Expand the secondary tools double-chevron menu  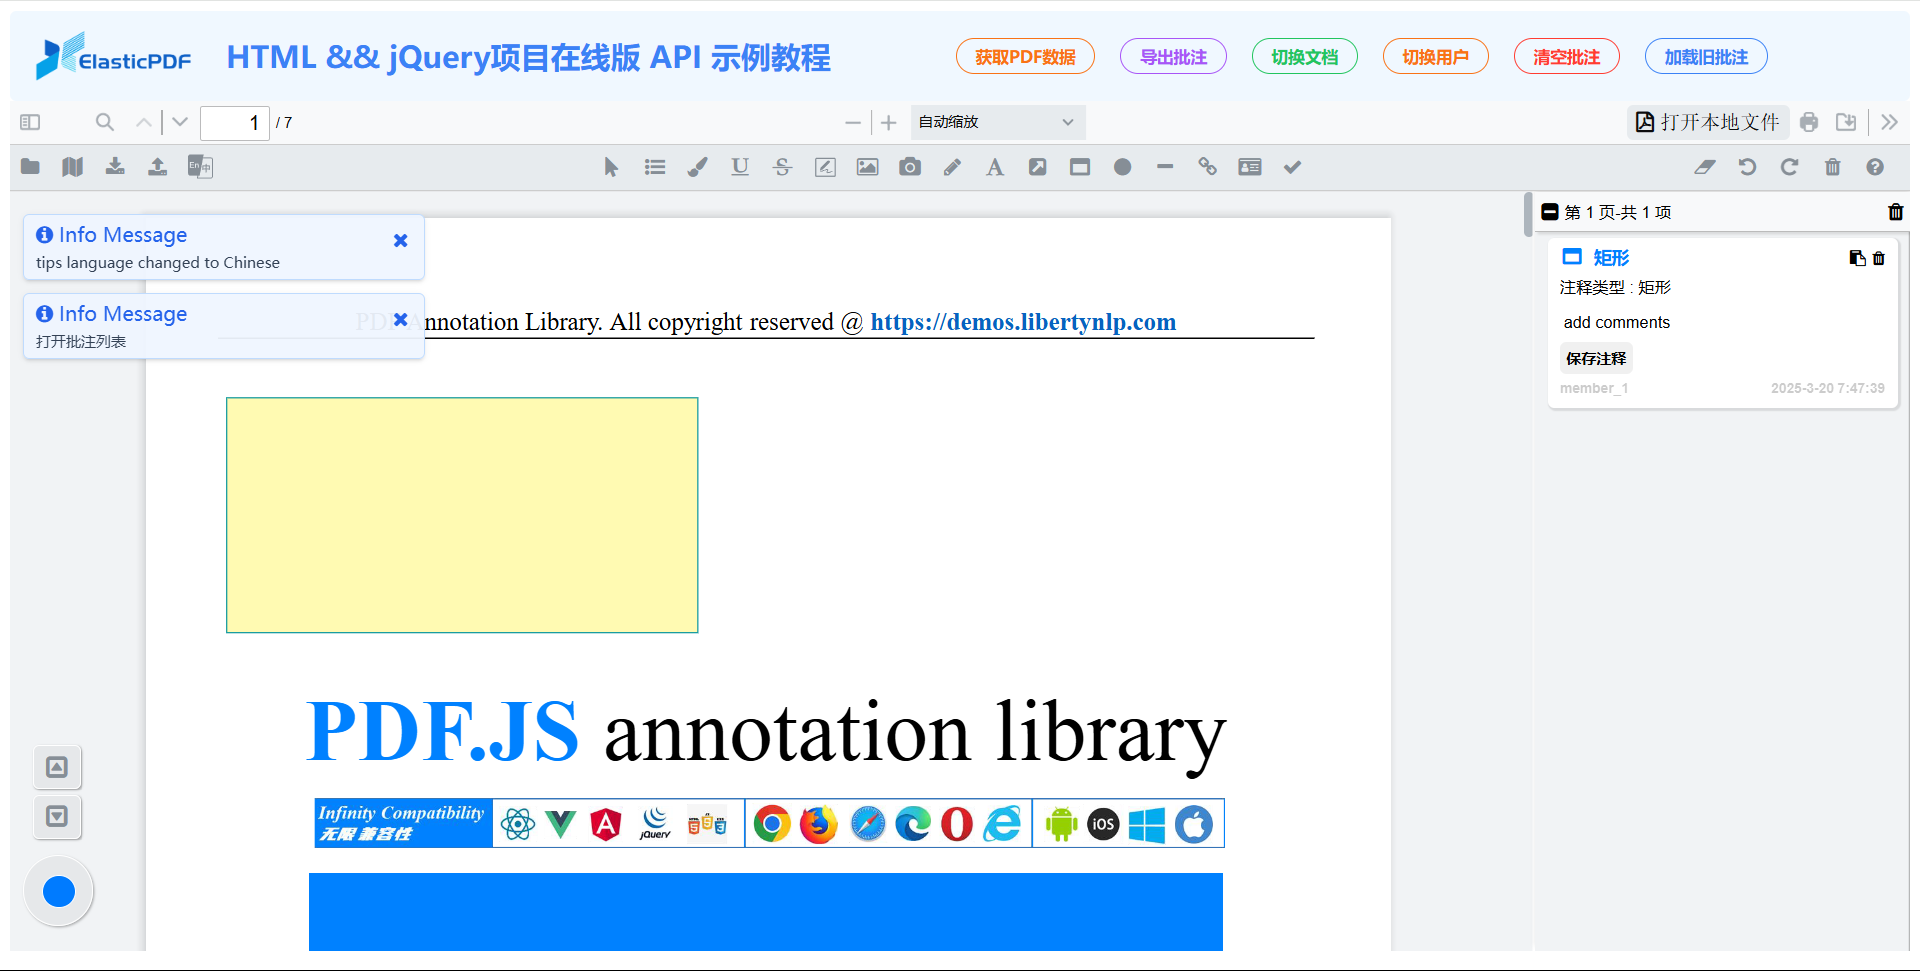click(1888, 122)
